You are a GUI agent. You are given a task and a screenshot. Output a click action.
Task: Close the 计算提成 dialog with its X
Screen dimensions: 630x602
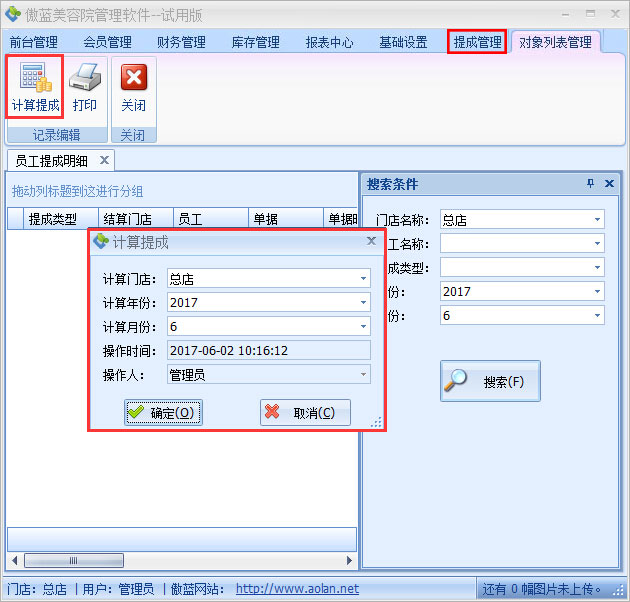point(372,241)
